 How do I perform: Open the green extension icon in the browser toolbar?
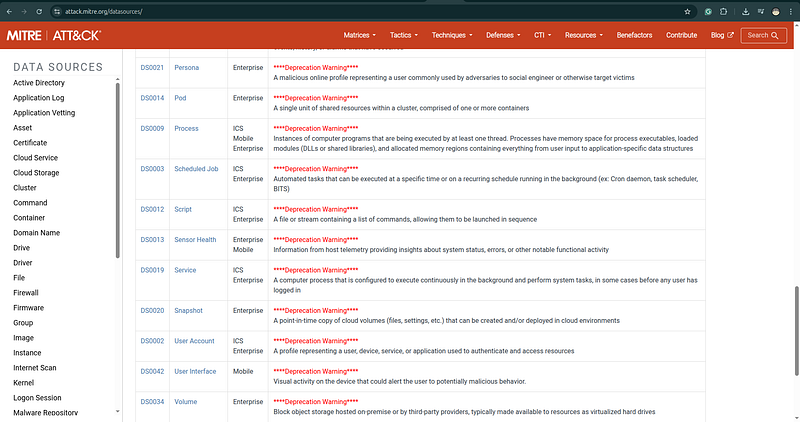[708, 11]
